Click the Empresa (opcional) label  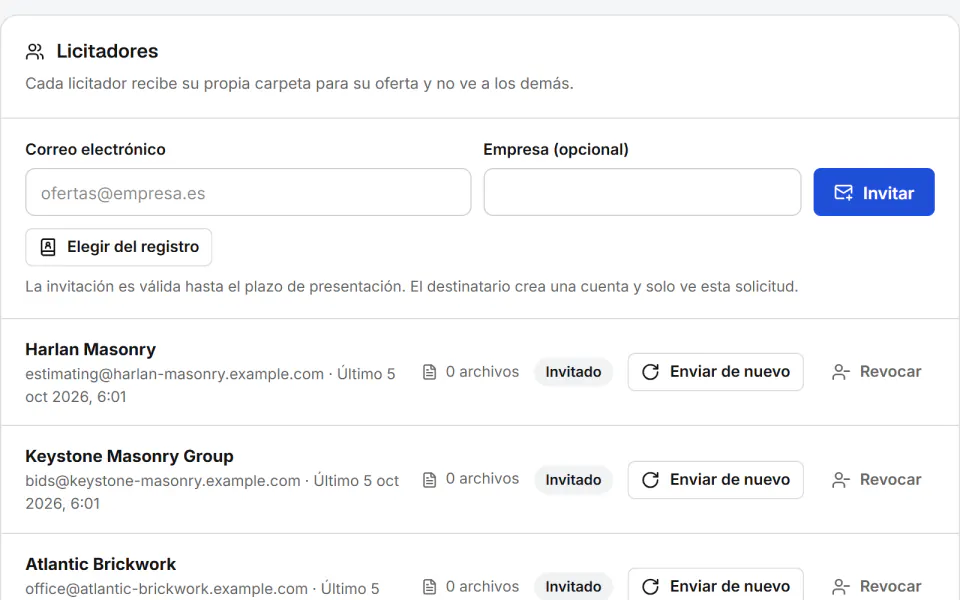tap(556, 149)
